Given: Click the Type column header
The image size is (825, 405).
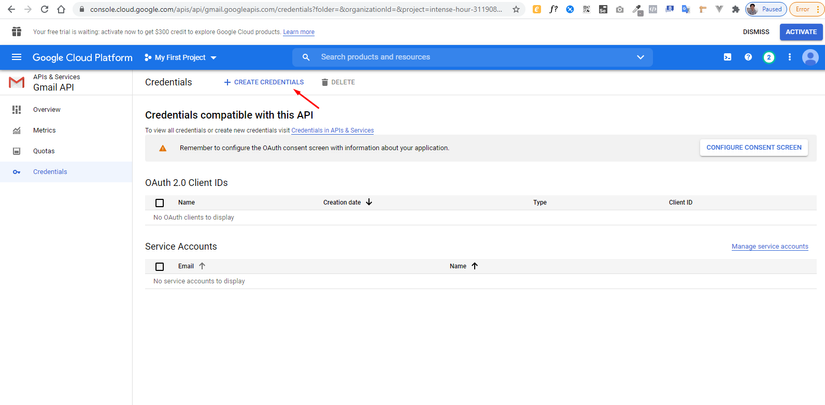Looking at the screenshot, I should (x=540, y=202).
